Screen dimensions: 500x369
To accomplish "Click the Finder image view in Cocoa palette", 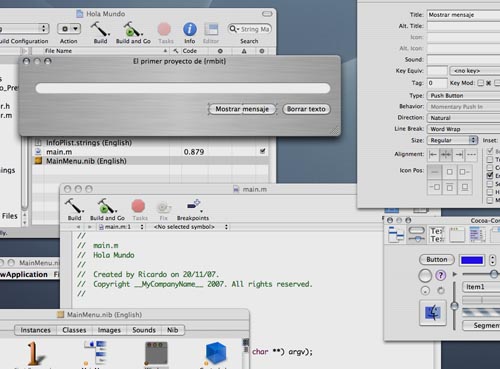I will pyautogui.click(x=433, y=313).
